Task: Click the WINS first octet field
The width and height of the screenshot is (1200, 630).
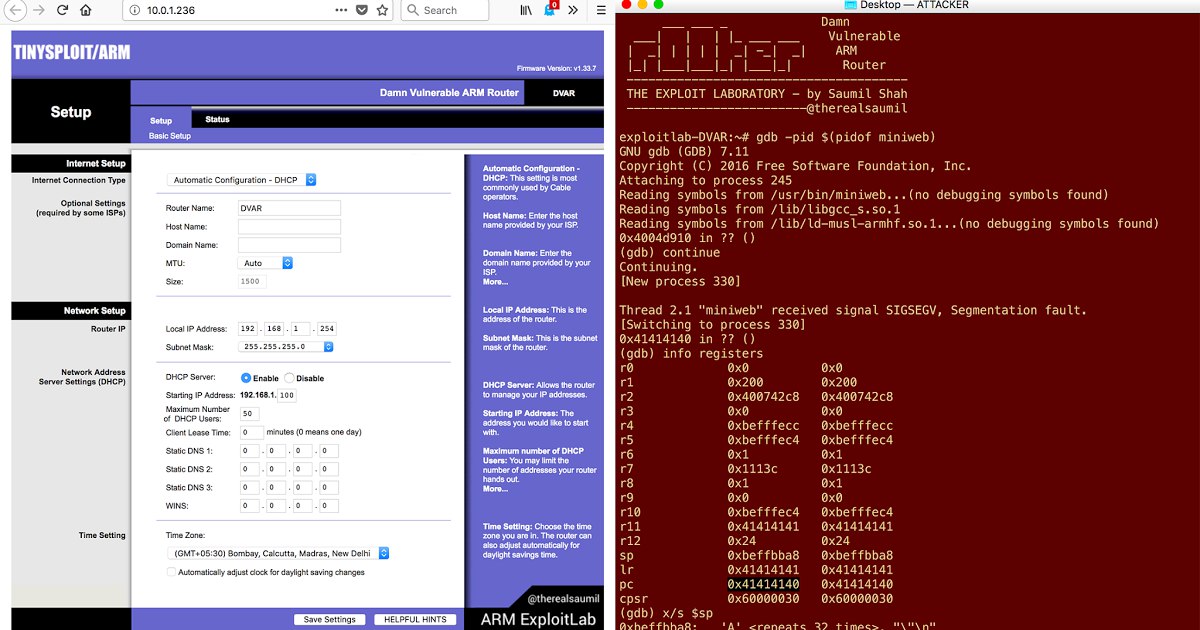Action: [x=249, y=506]
